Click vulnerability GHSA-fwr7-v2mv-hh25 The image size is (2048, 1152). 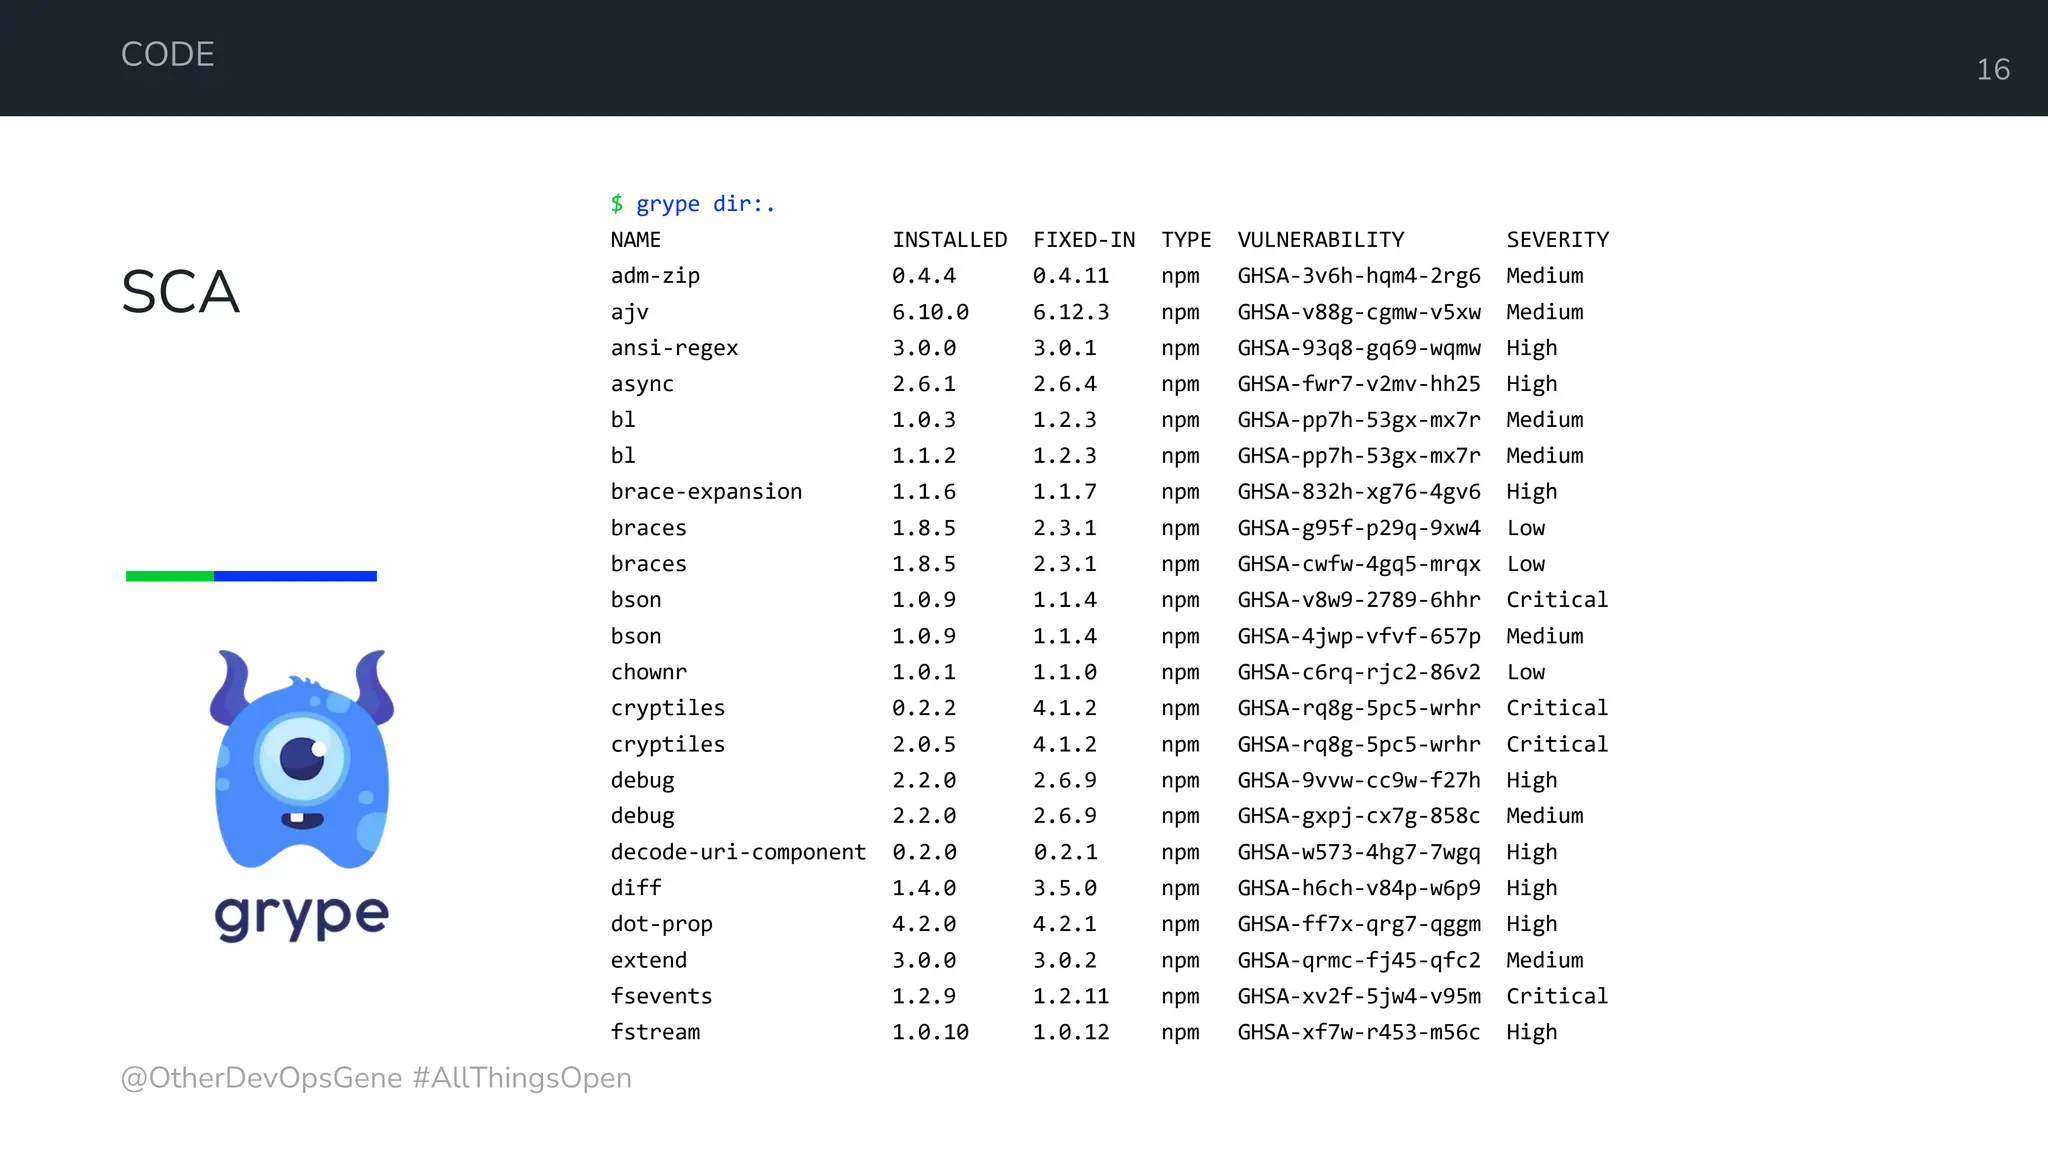point(1359,384)
